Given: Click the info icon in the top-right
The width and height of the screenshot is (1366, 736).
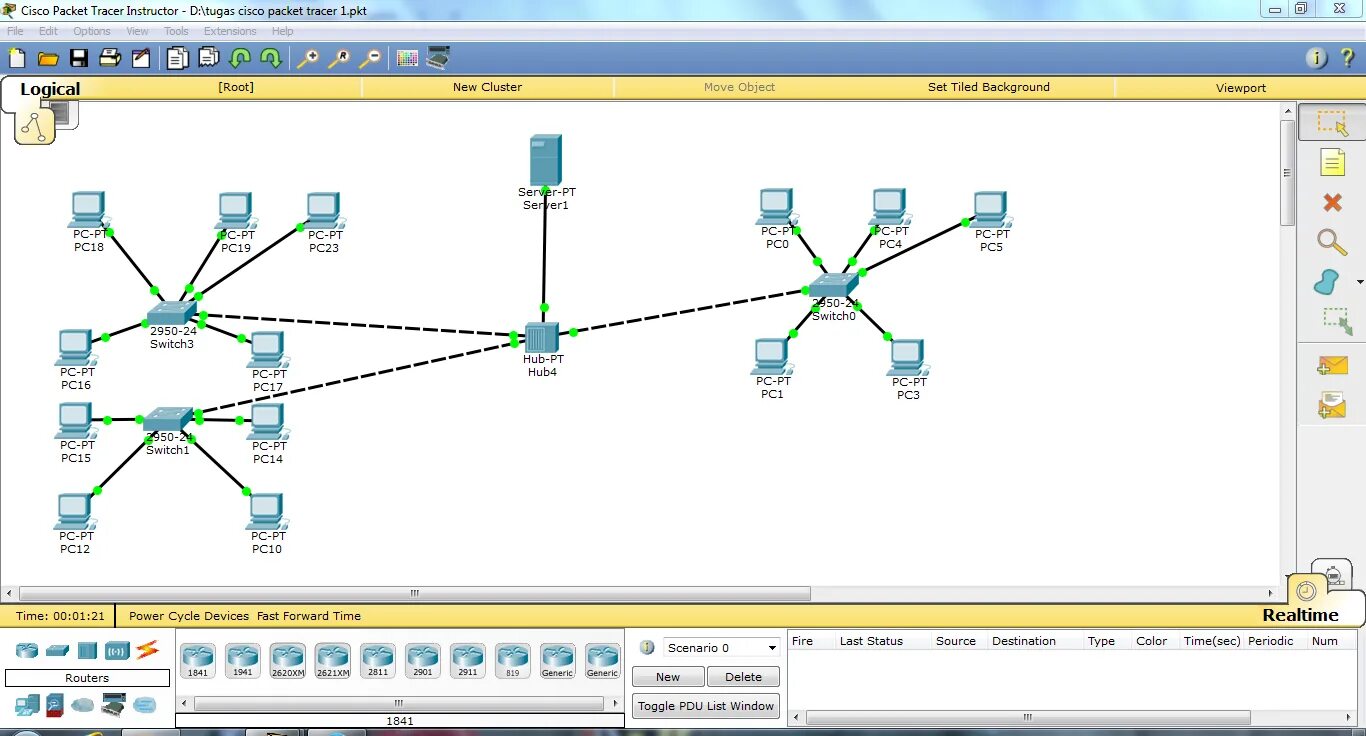Looking at the screenshot, I should (1317, 58).
